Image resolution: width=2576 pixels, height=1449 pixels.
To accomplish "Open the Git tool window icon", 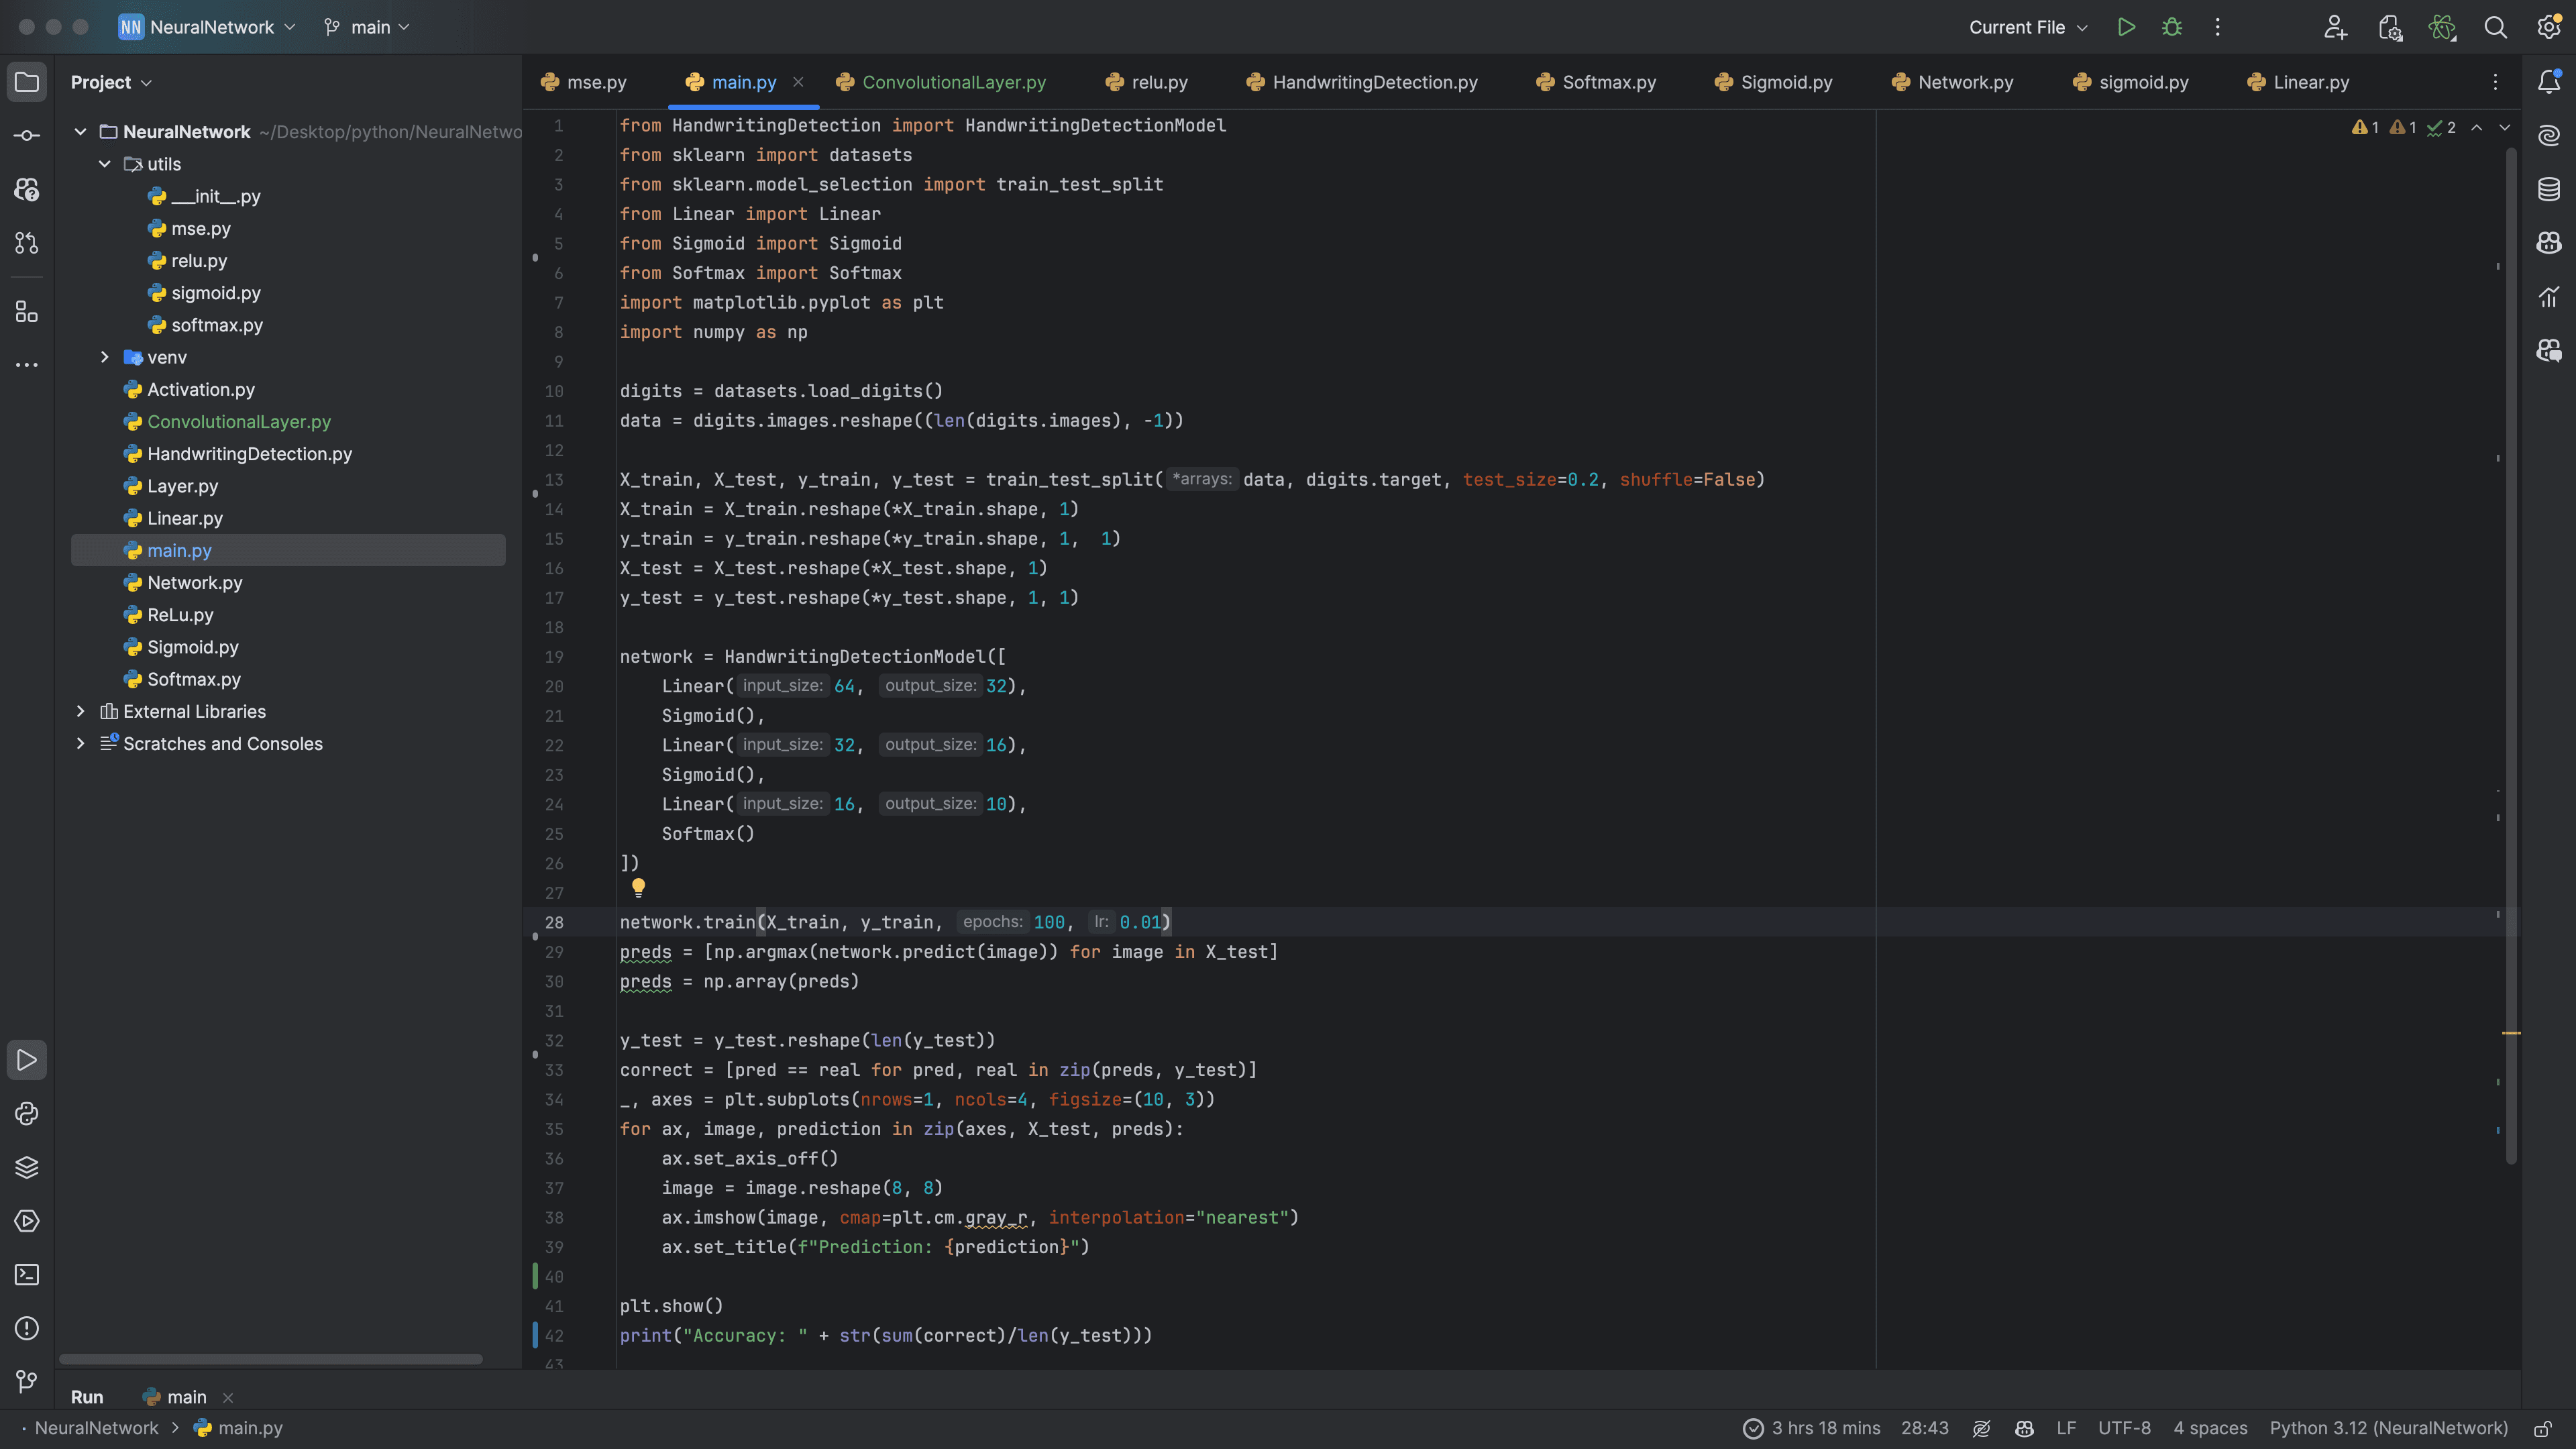I will coord(27,1382).
